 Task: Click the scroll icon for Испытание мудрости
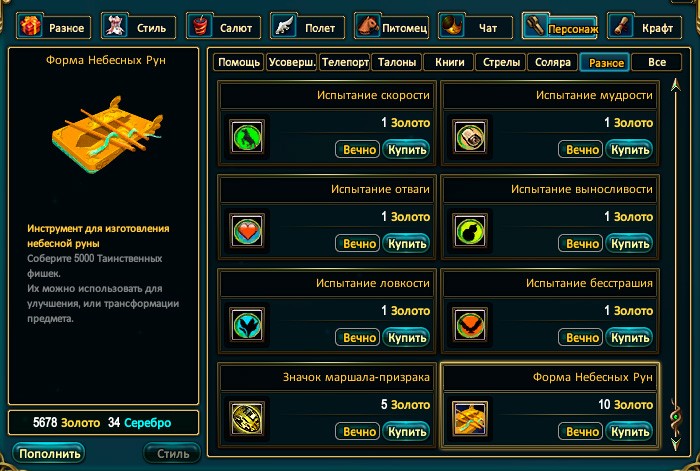click(470, 137)
